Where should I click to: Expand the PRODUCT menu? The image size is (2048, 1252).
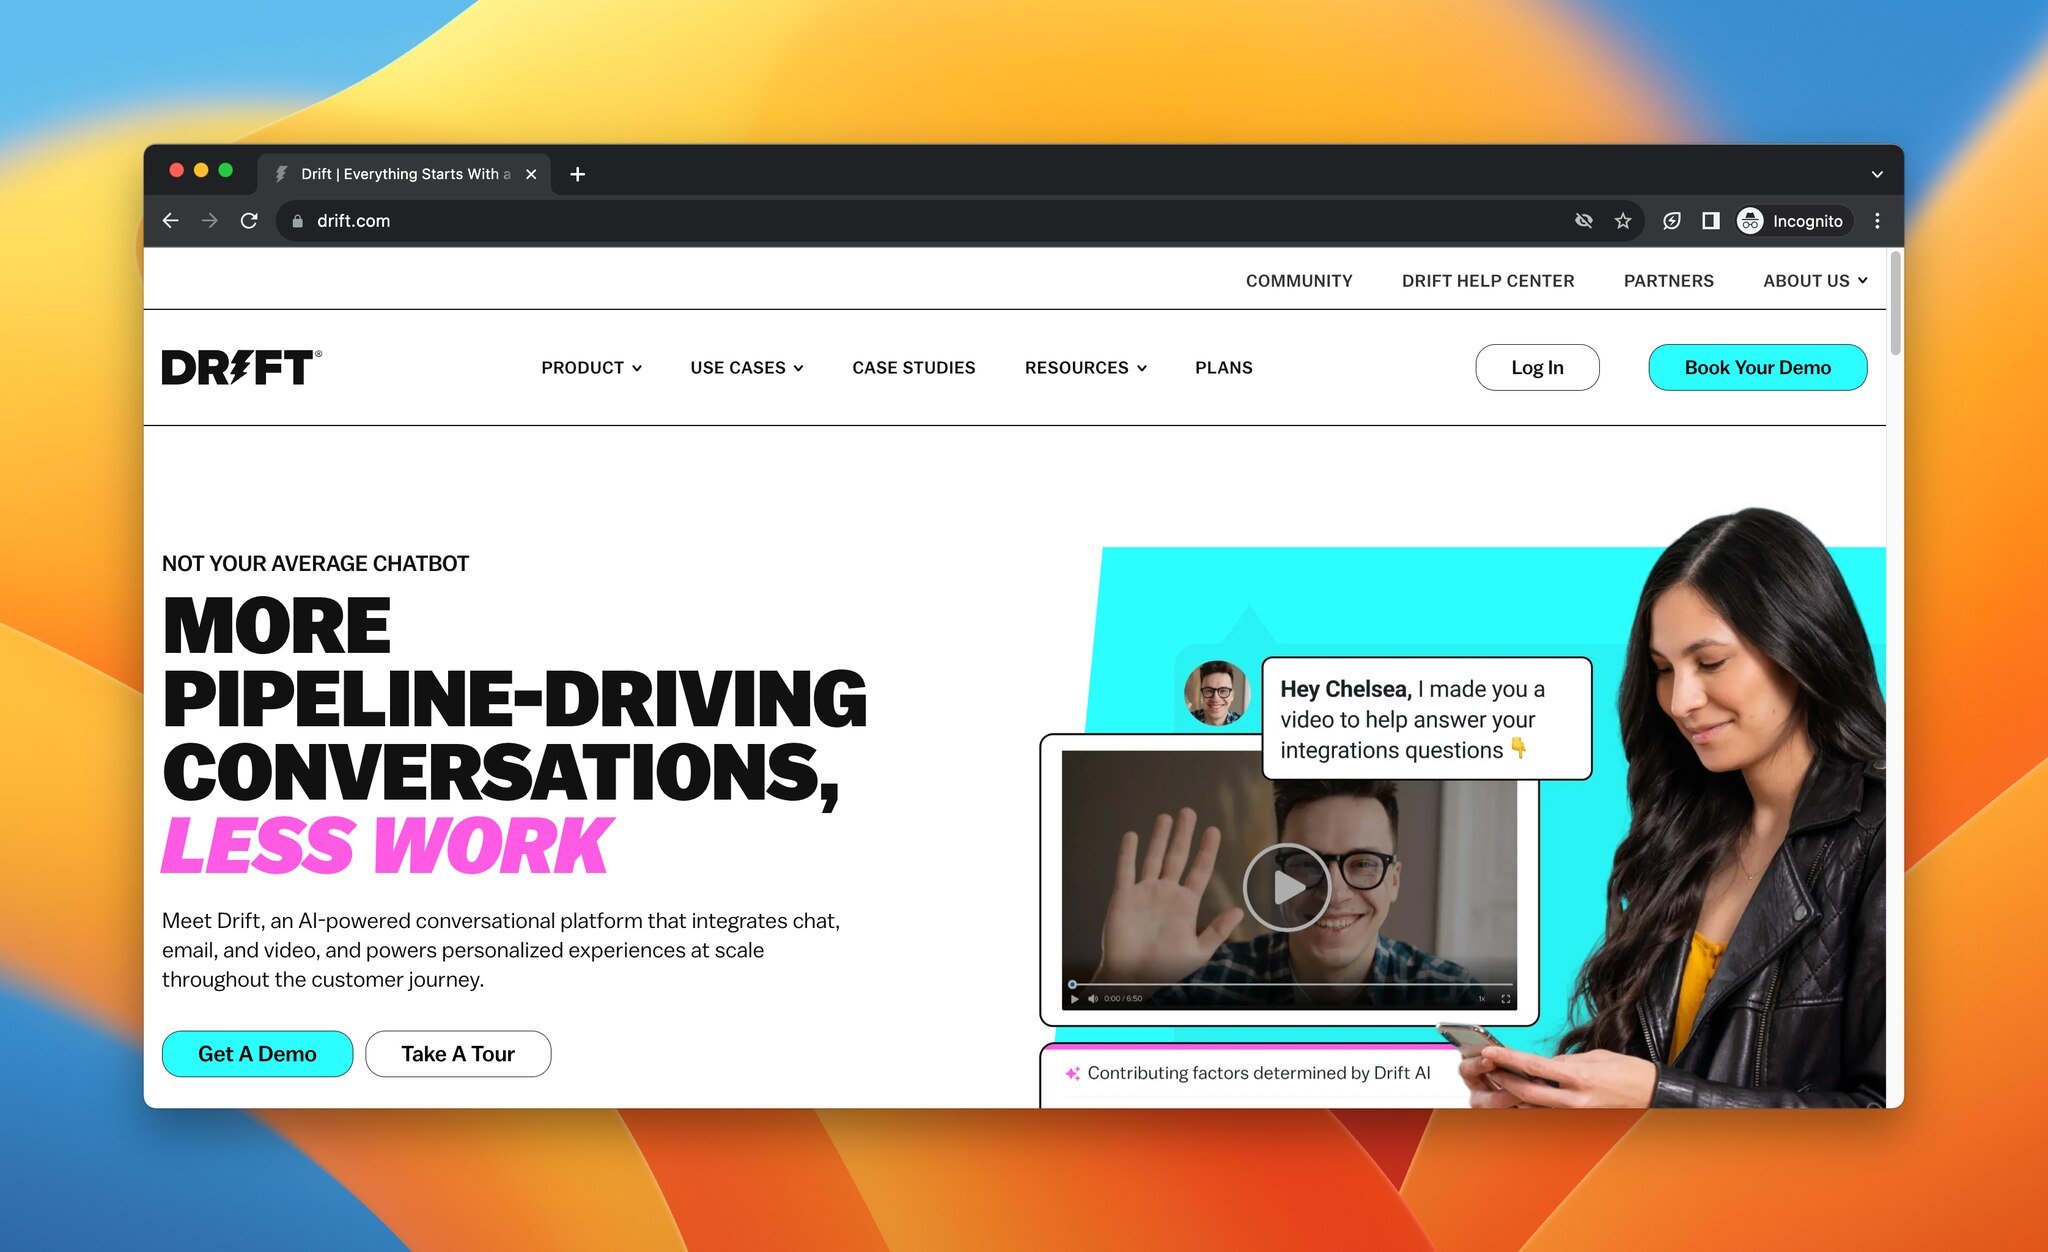point(591,368)
